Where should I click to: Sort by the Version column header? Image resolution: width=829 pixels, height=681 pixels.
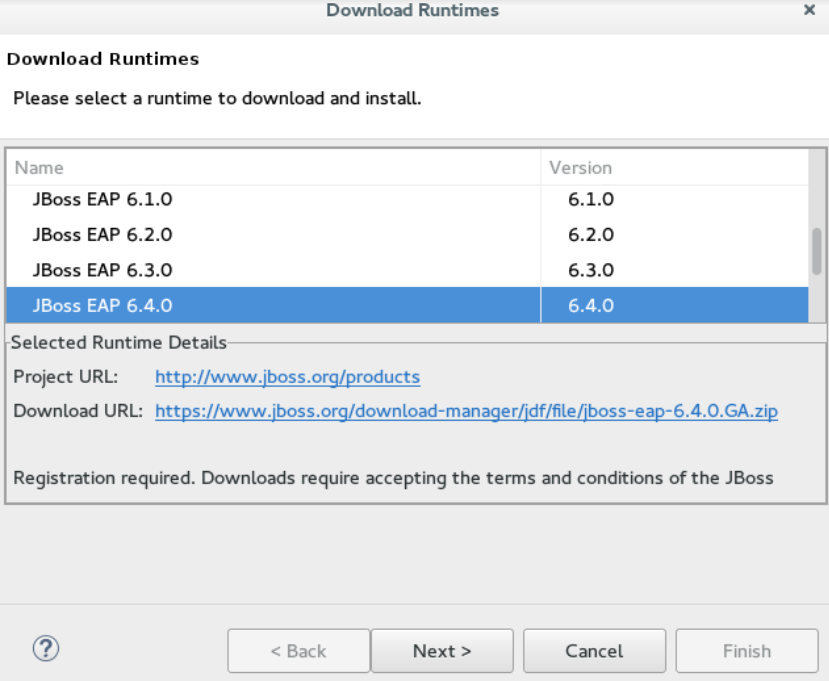point(675,168)
